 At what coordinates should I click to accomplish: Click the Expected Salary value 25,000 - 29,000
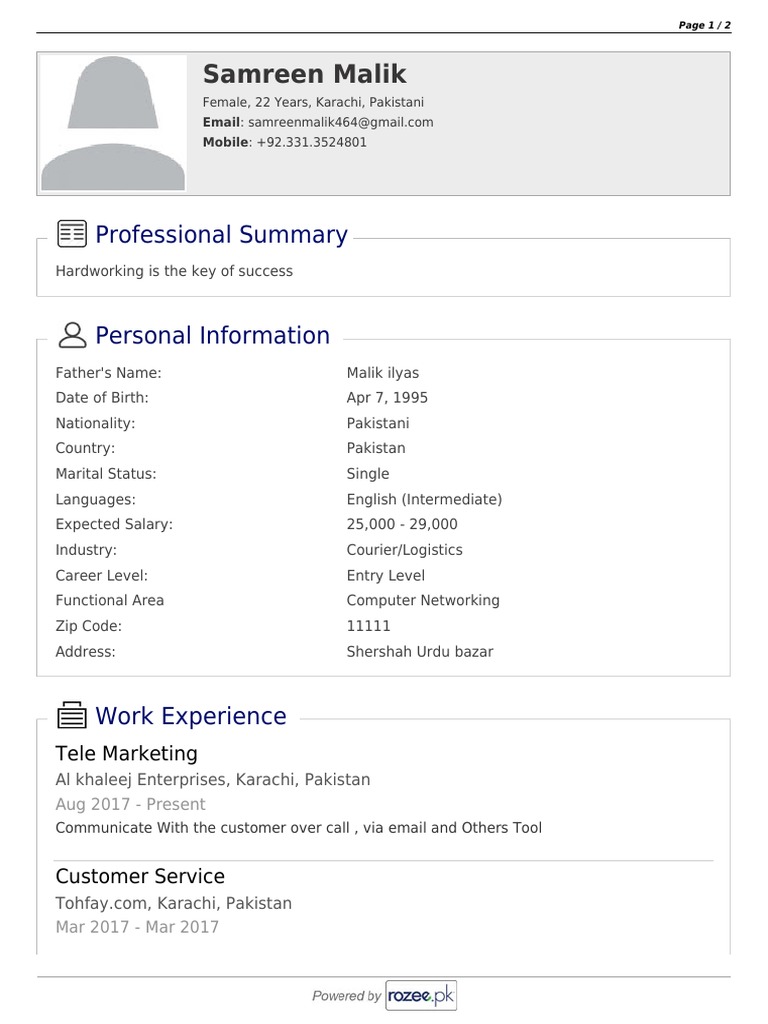point(402,524)
